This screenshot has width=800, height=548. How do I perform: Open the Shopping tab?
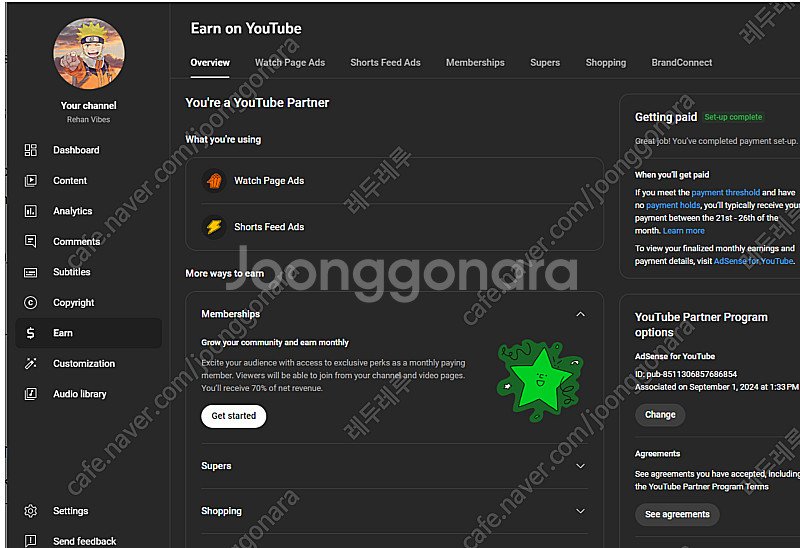pos(606,63)
